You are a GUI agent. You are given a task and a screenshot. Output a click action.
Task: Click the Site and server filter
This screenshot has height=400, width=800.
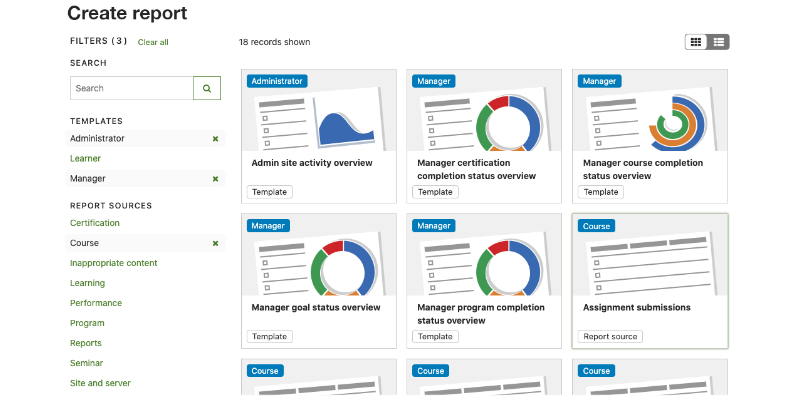(x=101, y=383)
